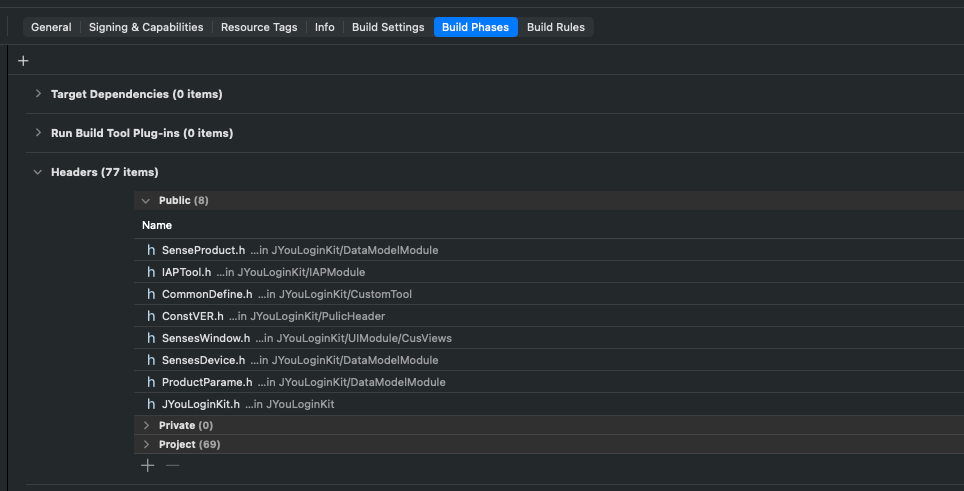Click the header file icon for JYouLoginKit.h
The height and width of the screenshot is (491, 964).
pyautogui.click(x=151, y=404)
